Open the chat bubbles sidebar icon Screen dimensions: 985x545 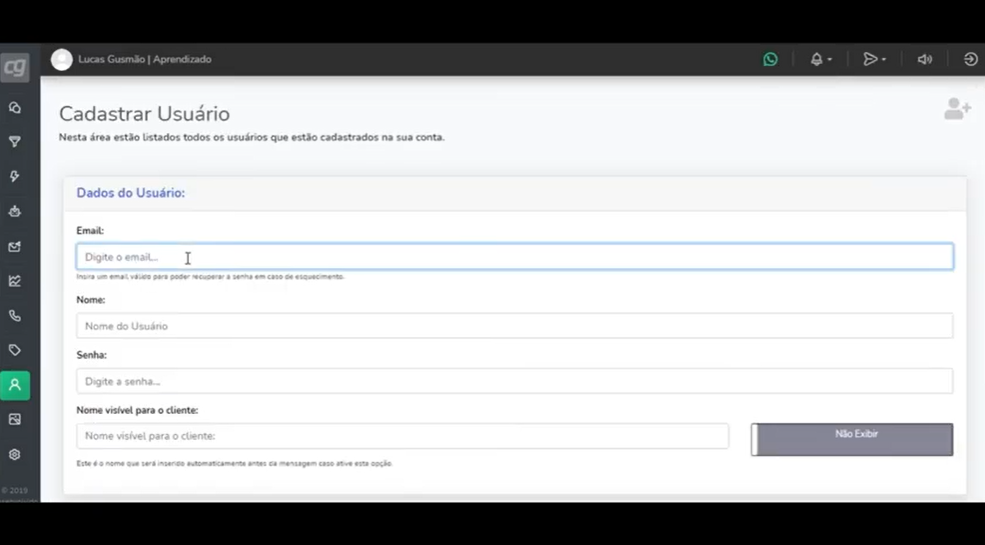click(14, 108)
